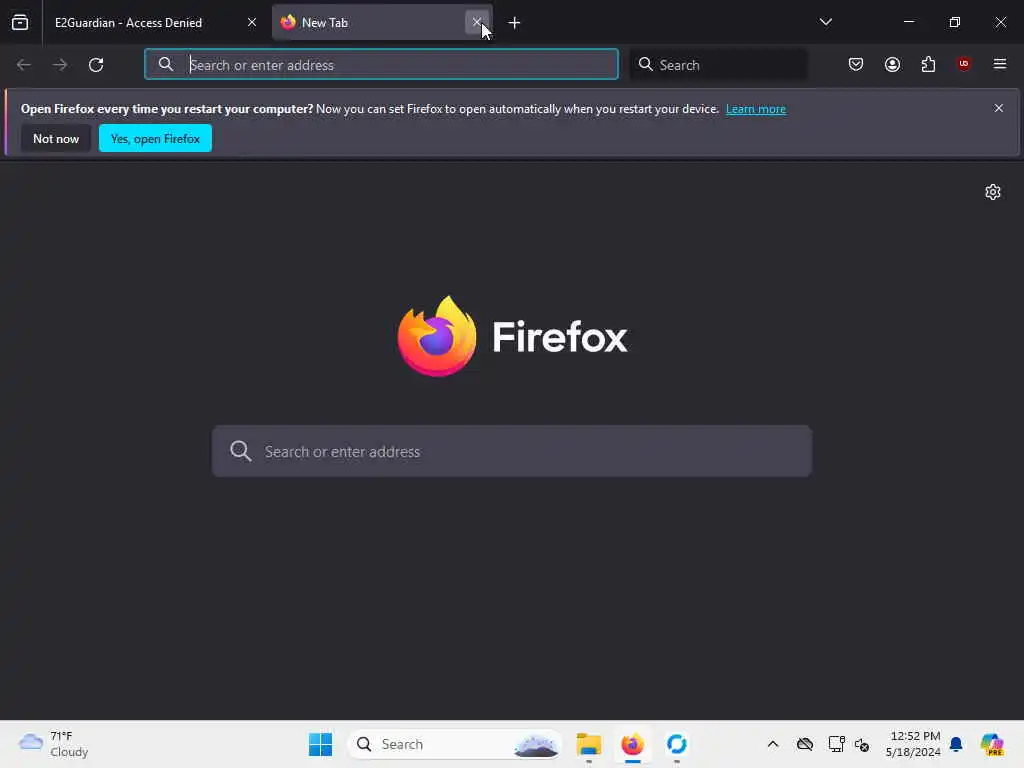Open the Firefox application hamburger menu
Image resolution: width=1024 pixels, height=768 pixels.
pyautogui.click(x=999, y=64)
